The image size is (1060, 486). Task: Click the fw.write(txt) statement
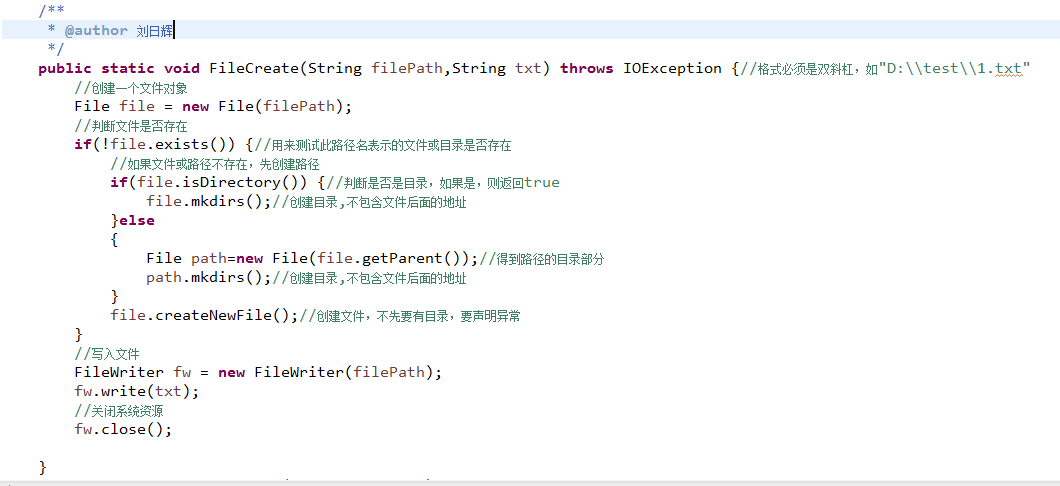(x=137, y=391)
